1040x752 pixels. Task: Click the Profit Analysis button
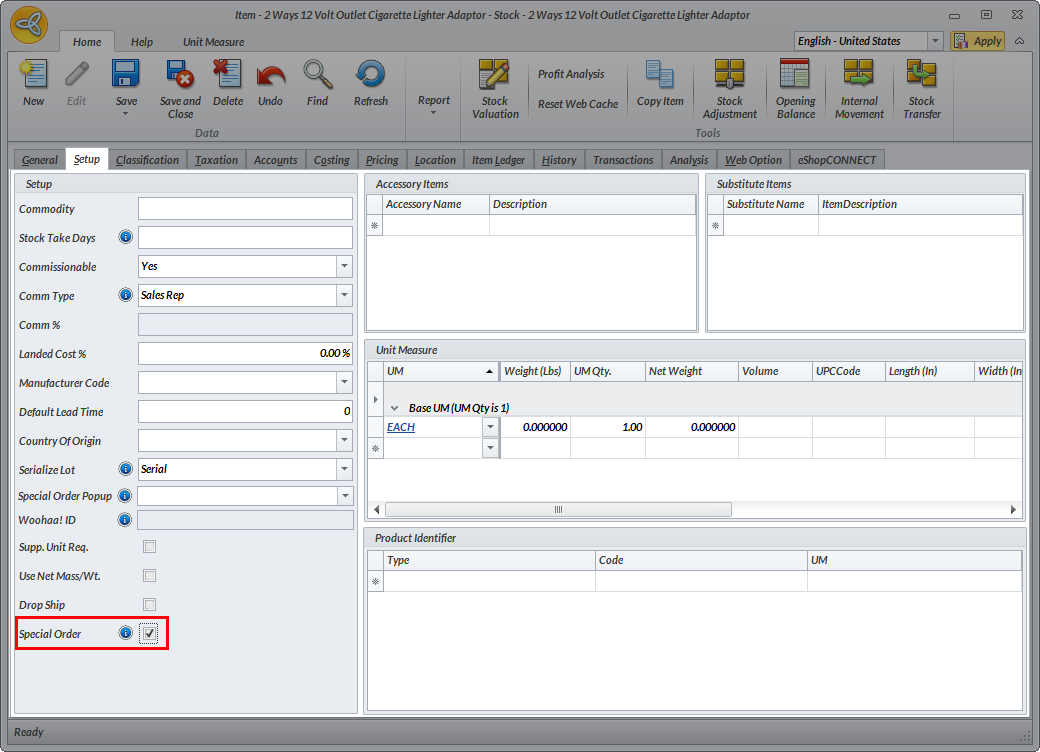pyautogui.click(x=571, y=74)
